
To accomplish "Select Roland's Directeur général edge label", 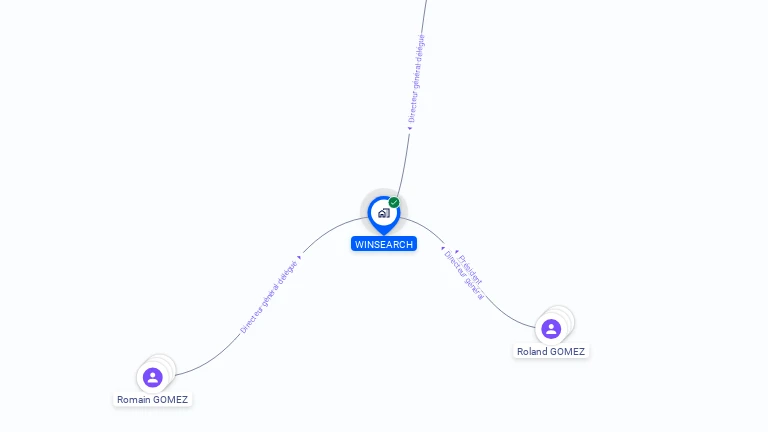I will tap(463, 275).
